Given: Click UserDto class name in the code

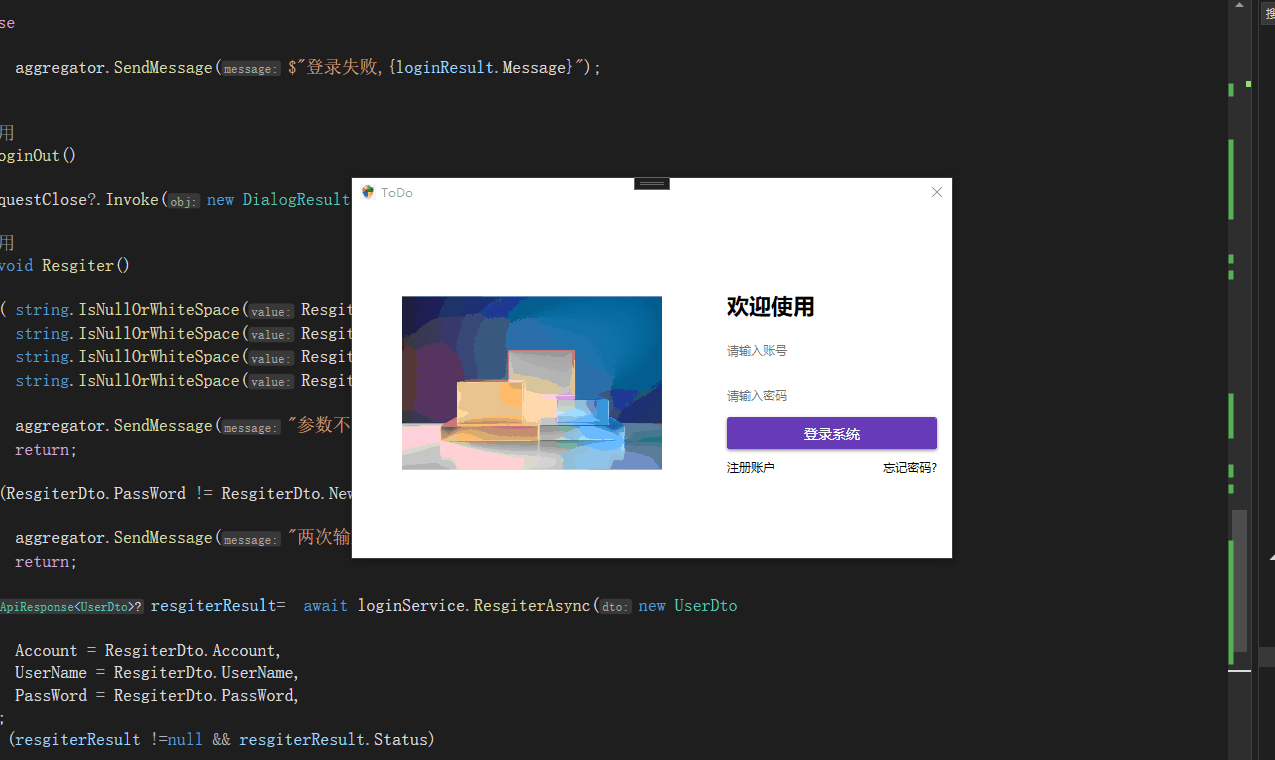Looking at the screenshot, I should click(x=705, y=606).
